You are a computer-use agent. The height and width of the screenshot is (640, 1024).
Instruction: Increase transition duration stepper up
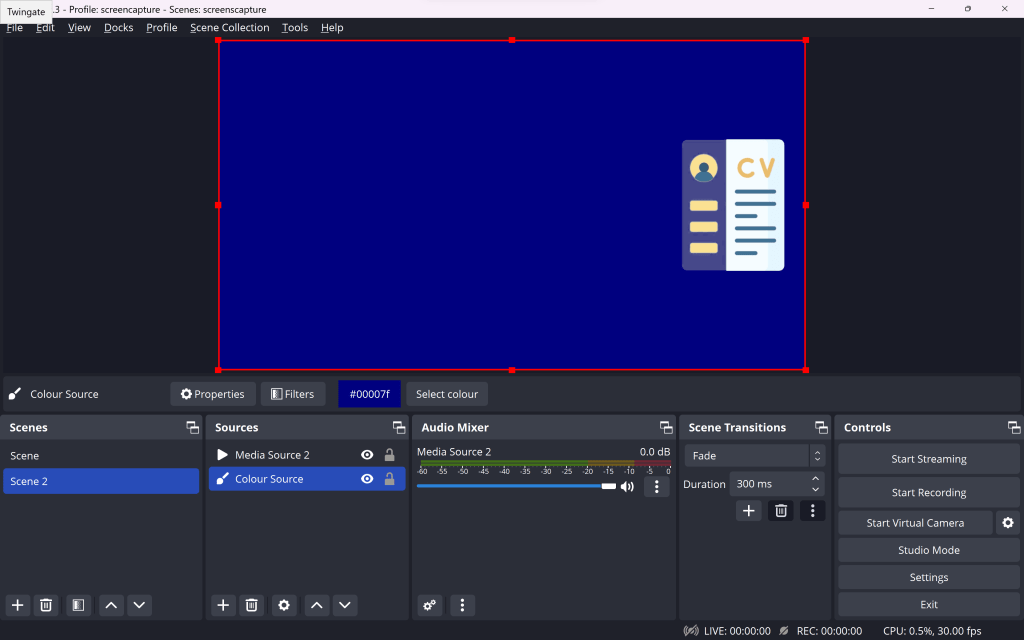[x=816, y=479]
